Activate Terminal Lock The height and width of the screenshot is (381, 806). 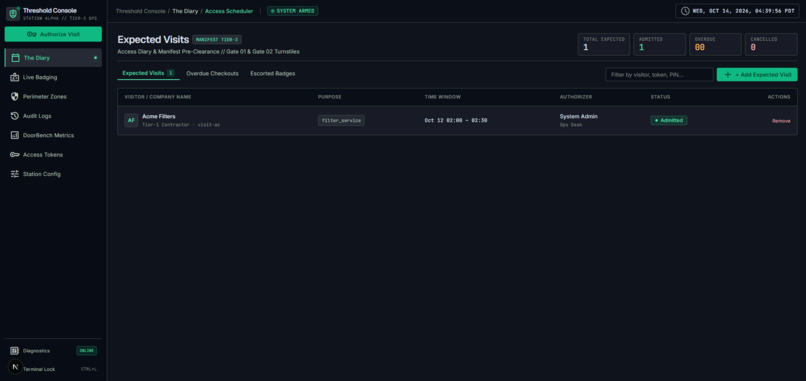[x=53, y=369]
